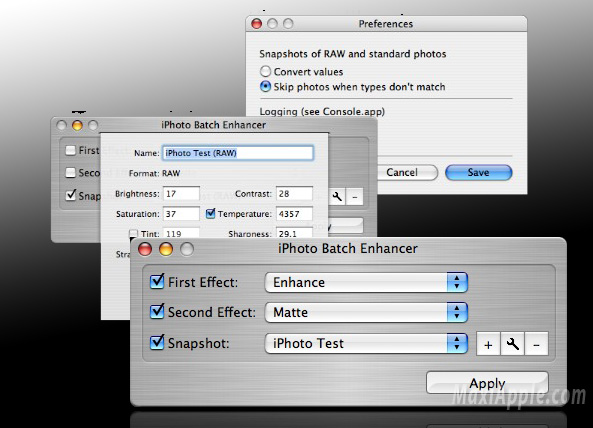Screen dimensions: 593x428
Task: Click the Sharpness field showing 29.1
Action: tap(294, 233)
